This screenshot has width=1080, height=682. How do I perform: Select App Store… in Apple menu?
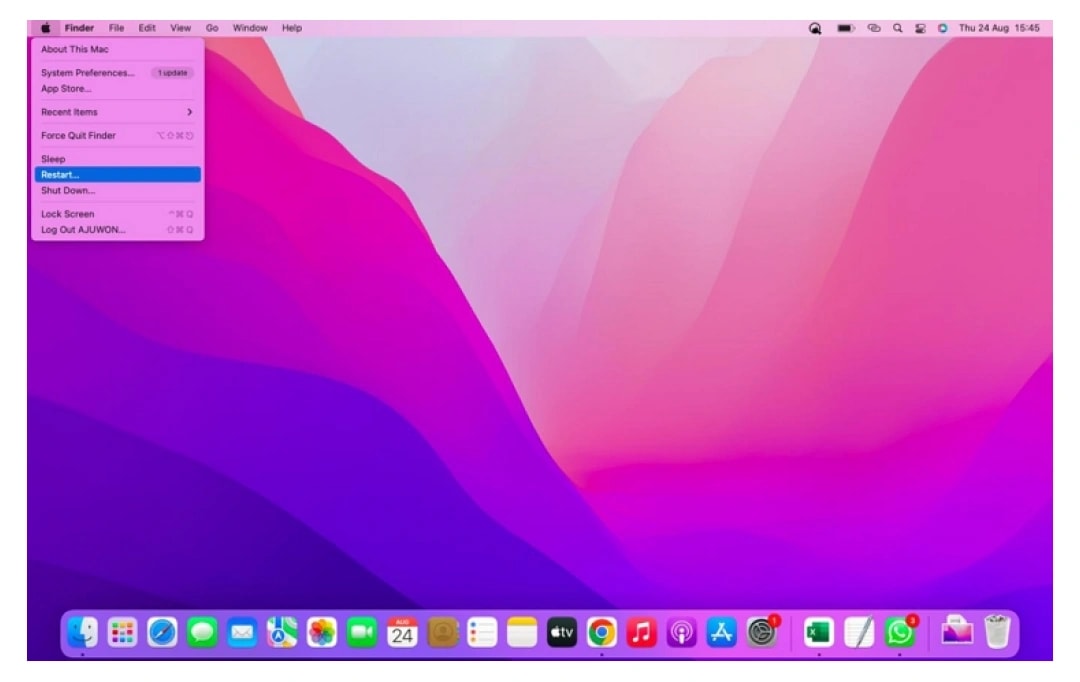[118, 89]
